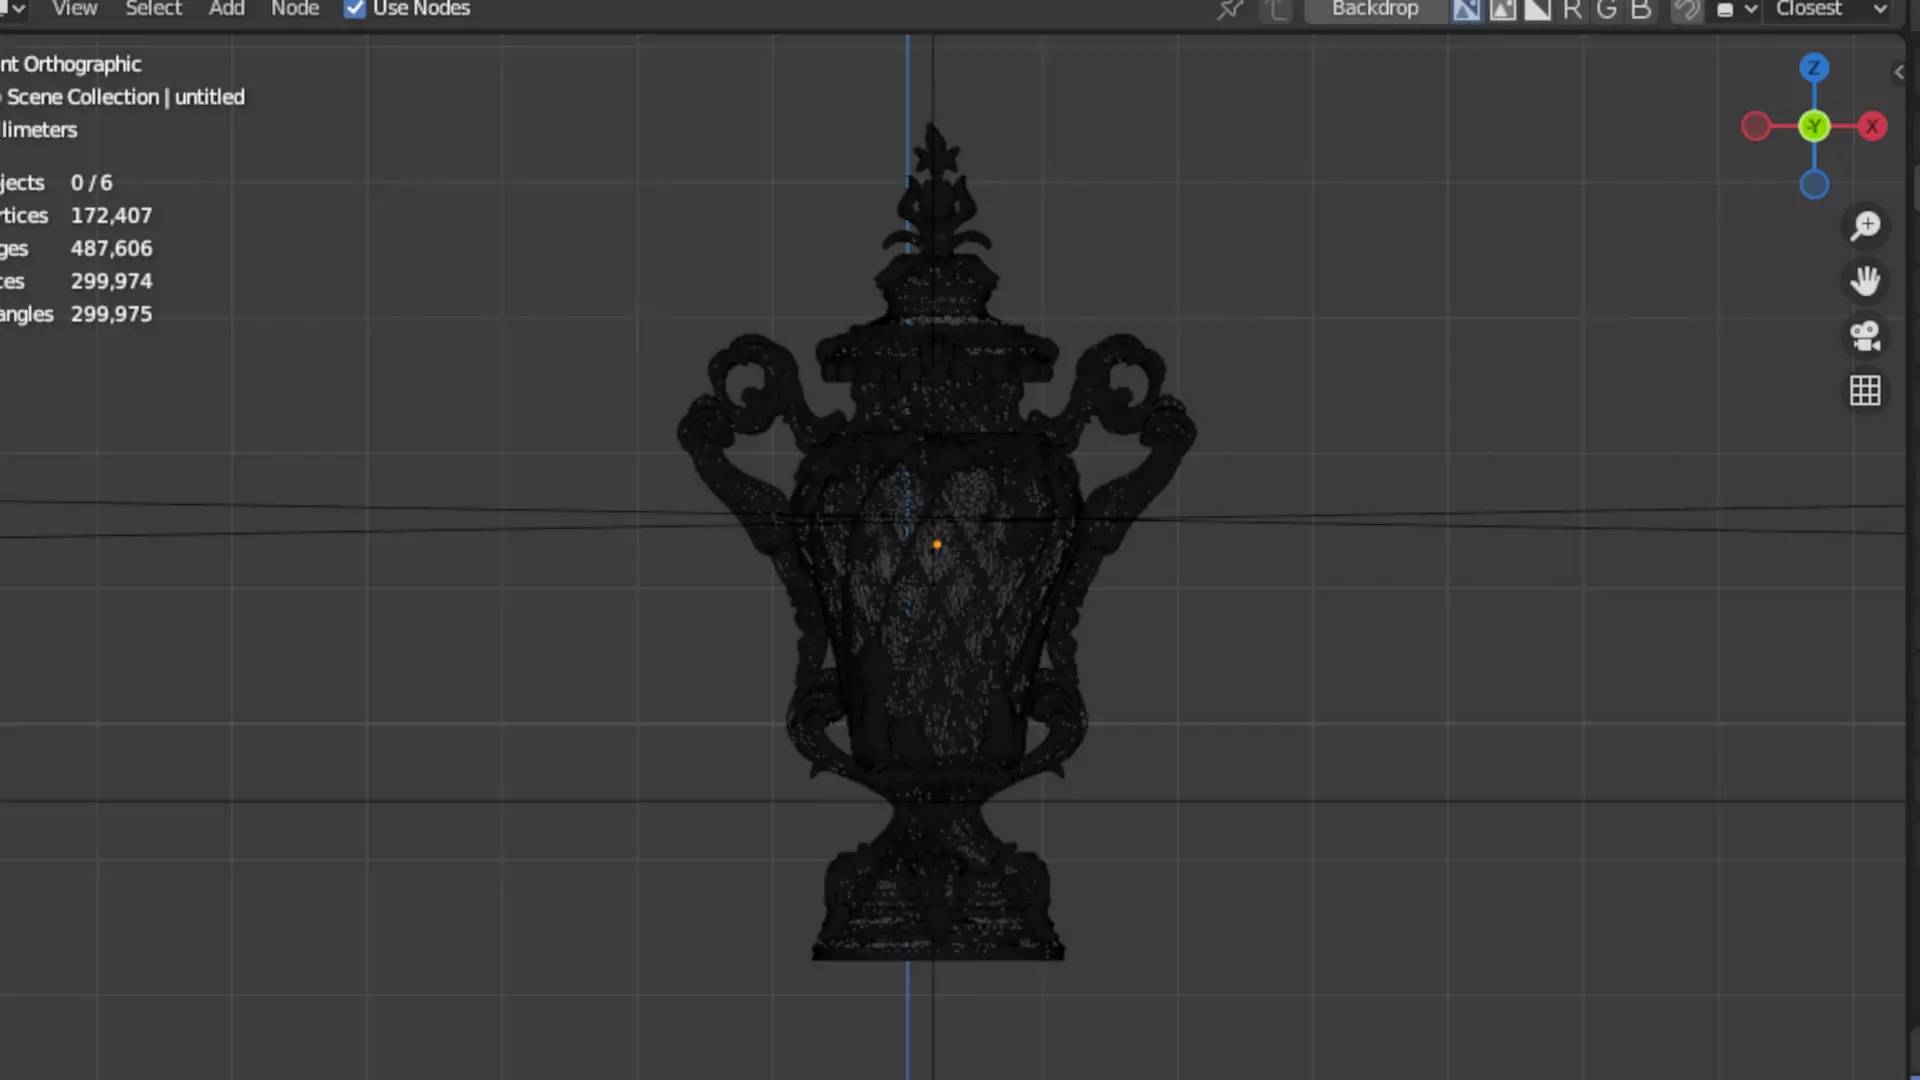Show only the B channel

pos(1641,10)
